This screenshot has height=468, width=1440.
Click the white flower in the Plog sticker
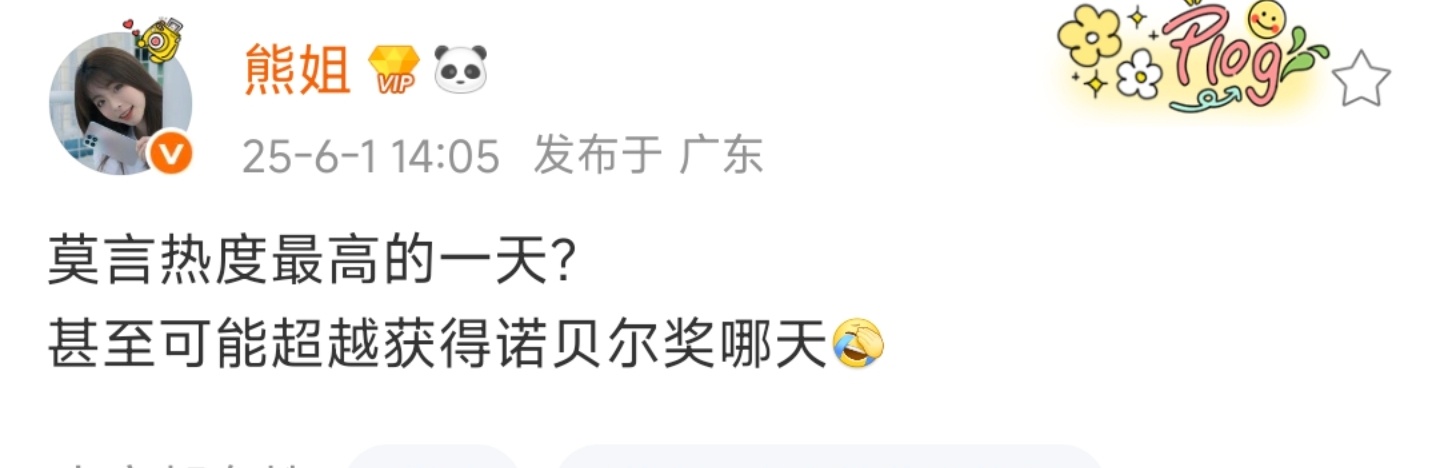point(1139,75)
